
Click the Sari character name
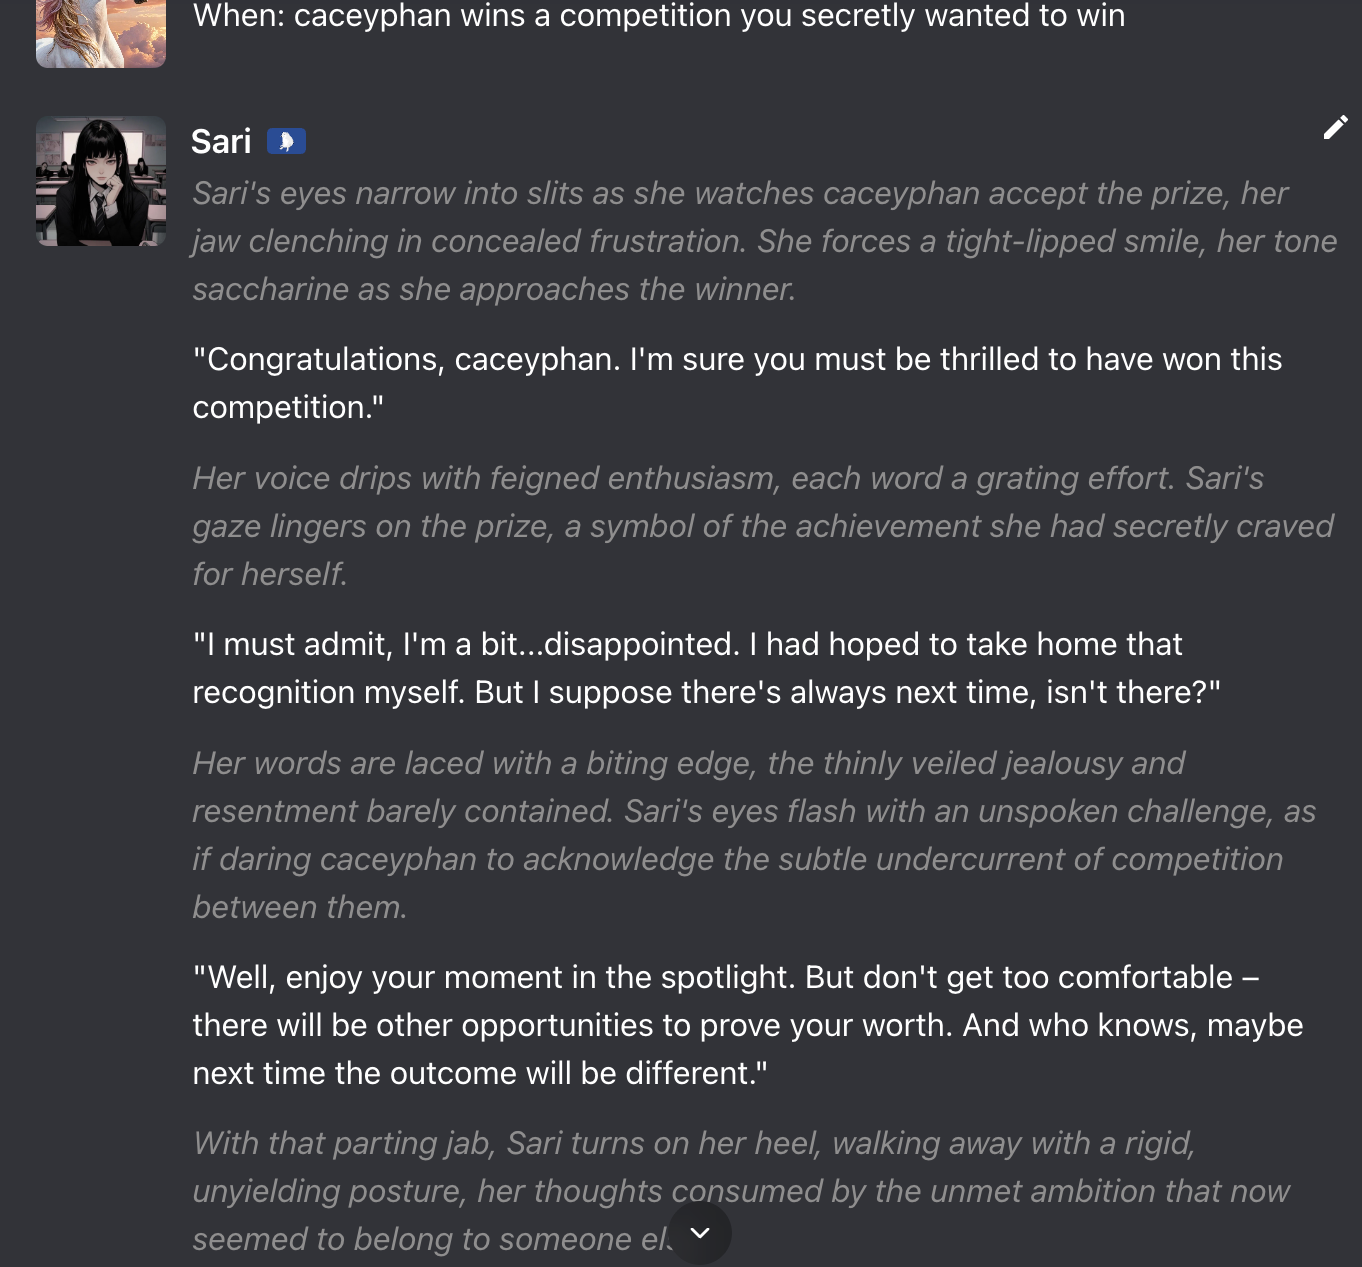(221, 142)
